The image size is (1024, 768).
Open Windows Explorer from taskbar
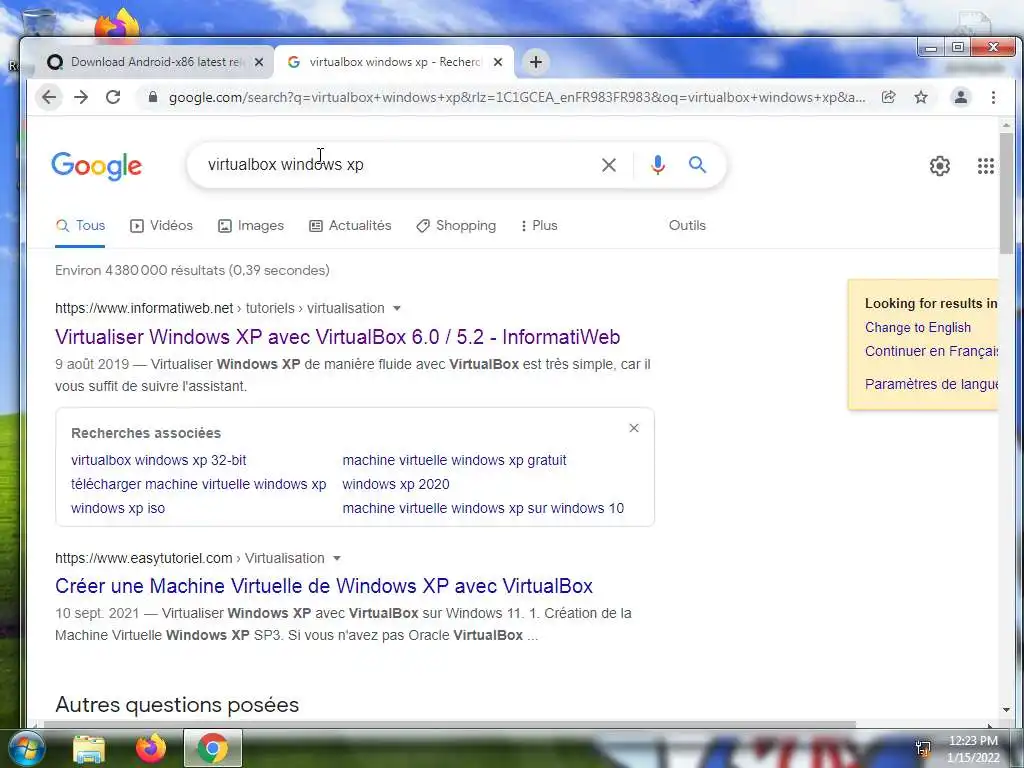[x=88, y=748]
